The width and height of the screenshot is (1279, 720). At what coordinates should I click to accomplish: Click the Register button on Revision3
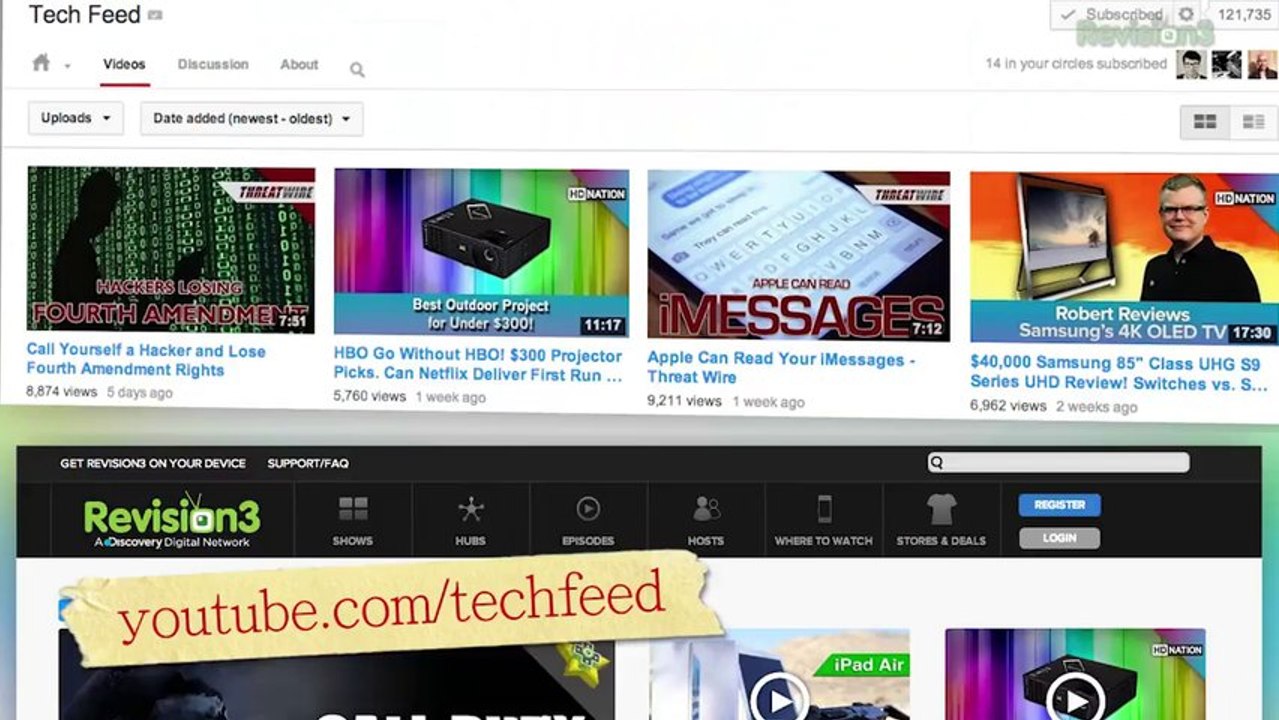point(1060,505)
